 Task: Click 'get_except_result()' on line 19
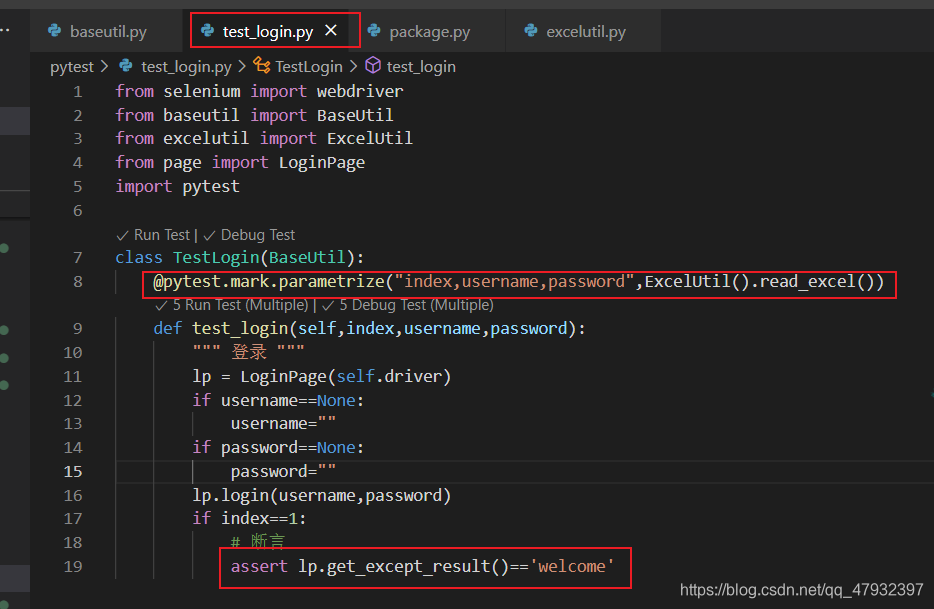(418, 566)
